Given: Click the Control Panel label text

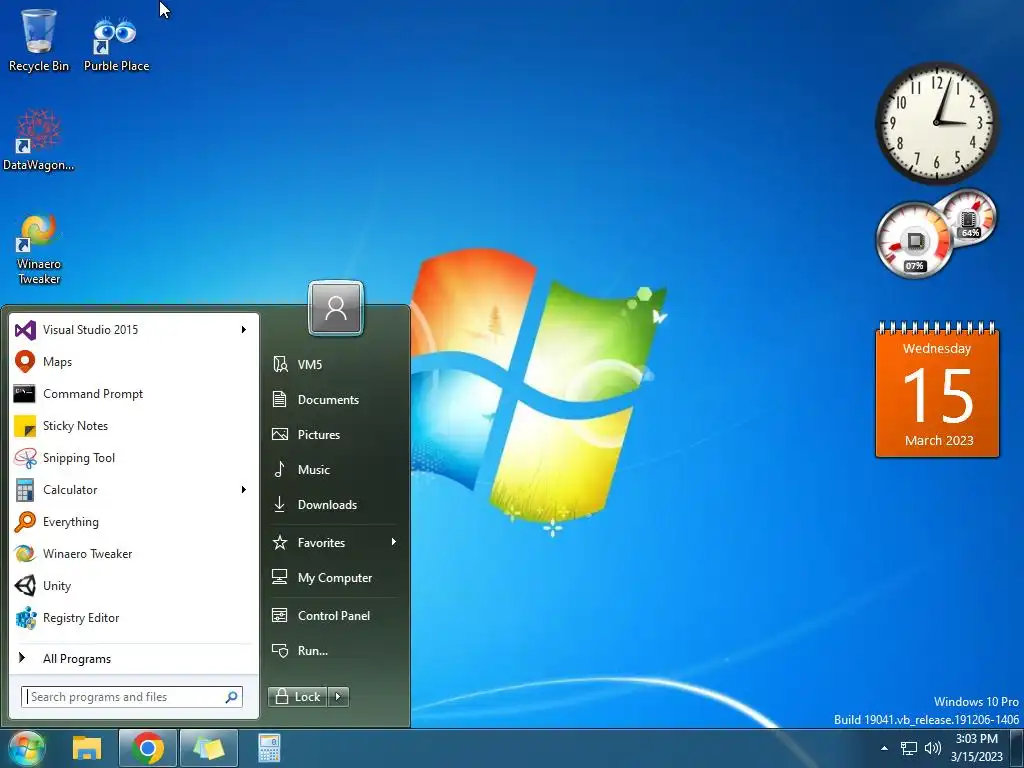Looking at the screenshot, I should (x=334, y=616).
